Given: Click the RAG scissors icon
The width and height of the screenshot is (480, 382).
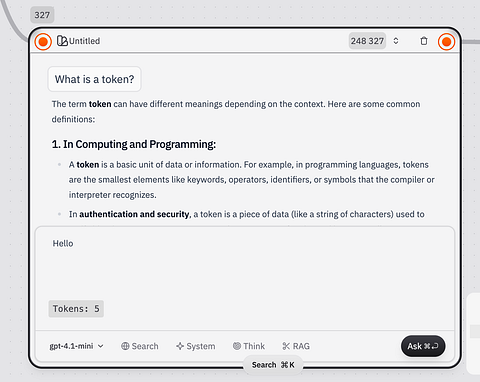Looking at the screenshot, I should (x=286, y=346).
